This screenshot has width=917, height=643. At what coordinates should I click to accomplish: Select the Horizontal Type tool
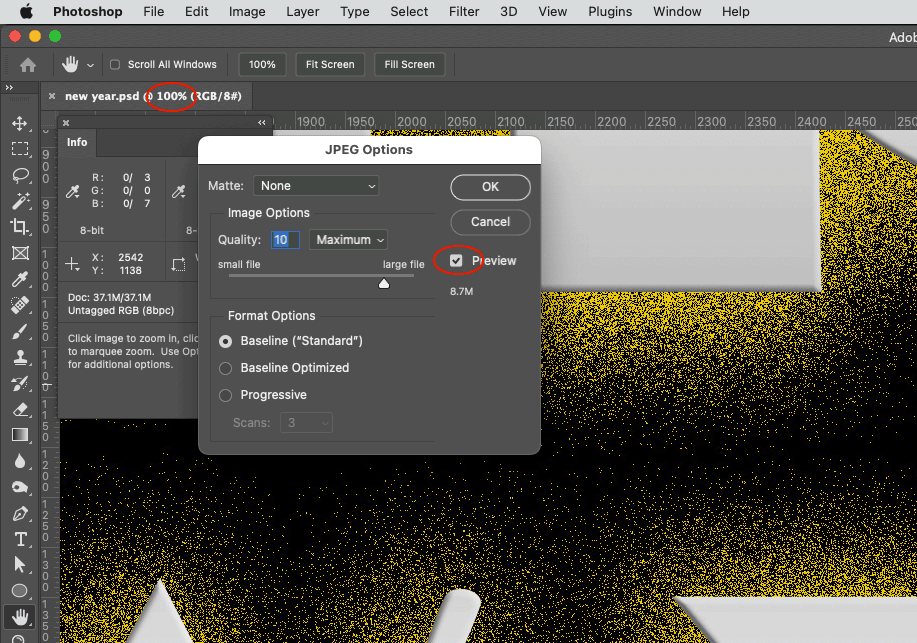tap(20, 539)
